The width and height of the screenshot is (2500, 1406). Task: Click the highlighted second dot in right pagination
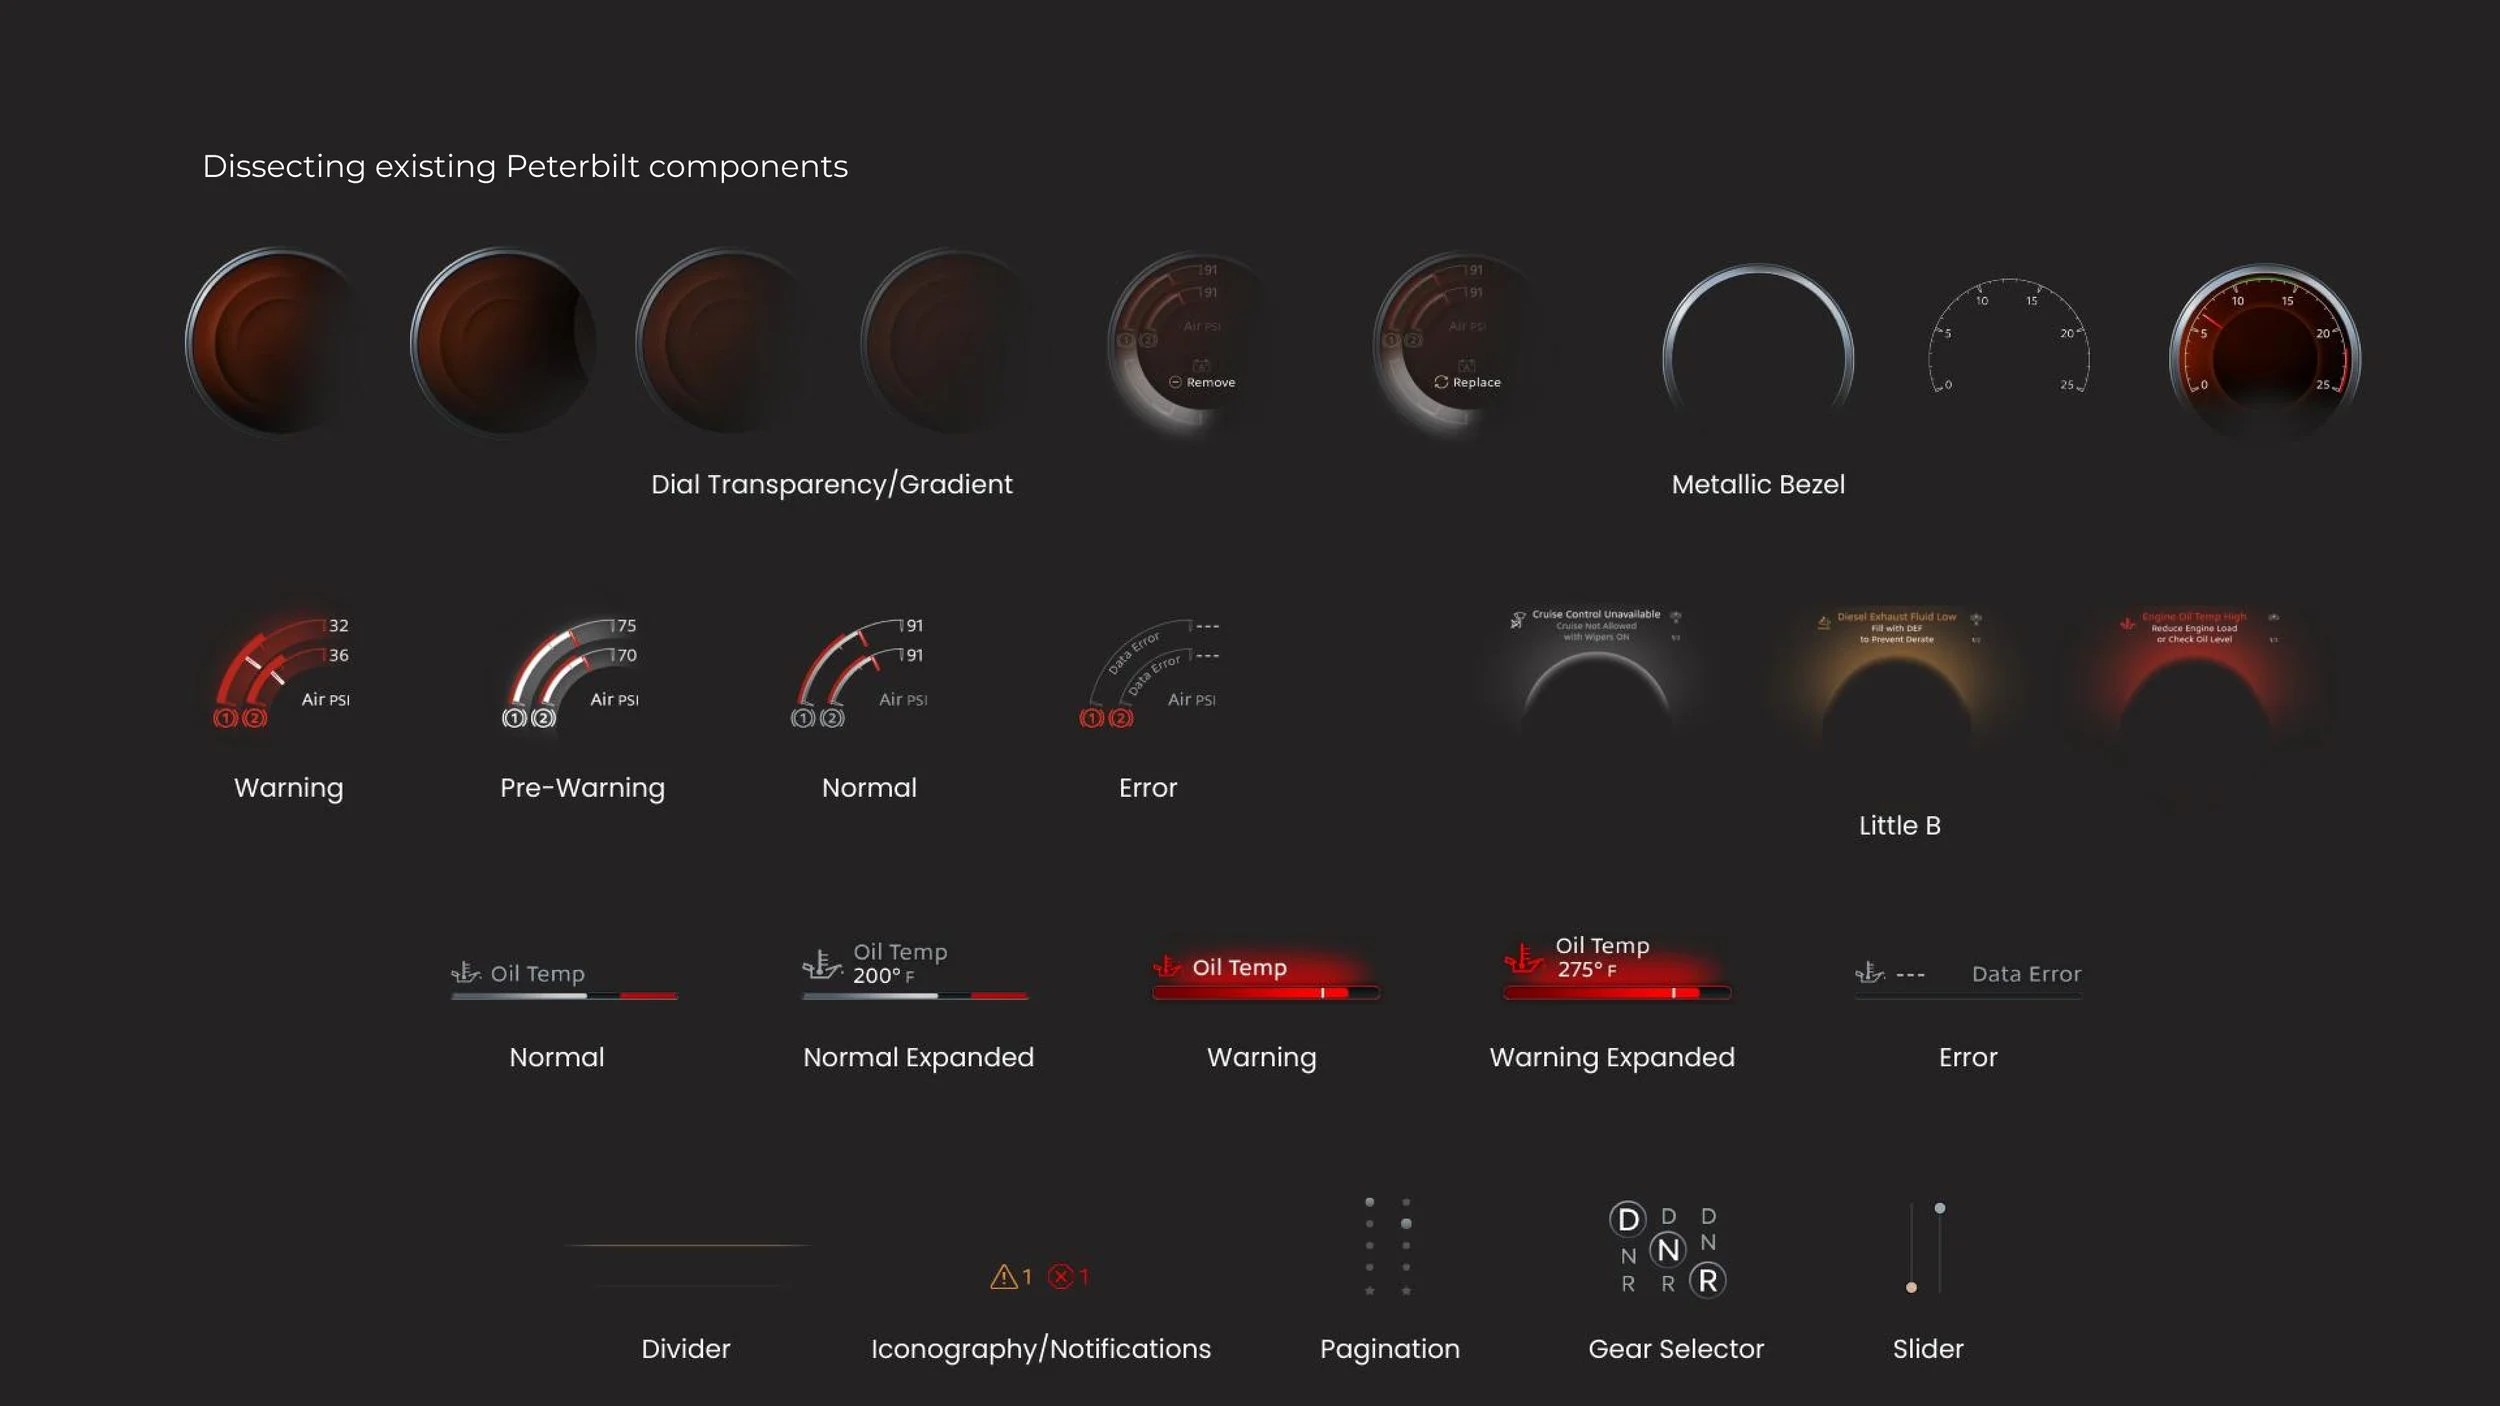[x=1406, y=1224]
